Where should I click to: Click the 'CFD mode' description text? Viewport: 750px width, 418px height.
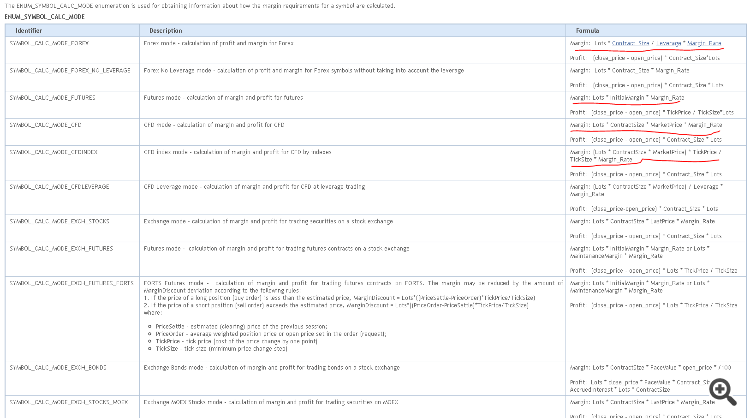click(x=214, y=125)
